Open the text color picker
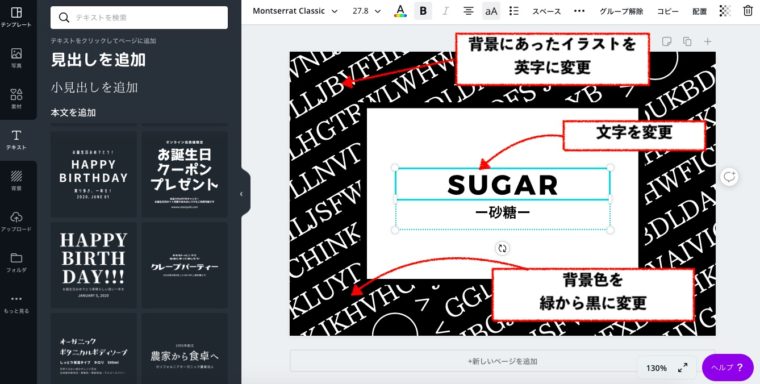Image resolution: width=760 pixels, height=384 pixels. pyautogui.click(x=400, y=11)
